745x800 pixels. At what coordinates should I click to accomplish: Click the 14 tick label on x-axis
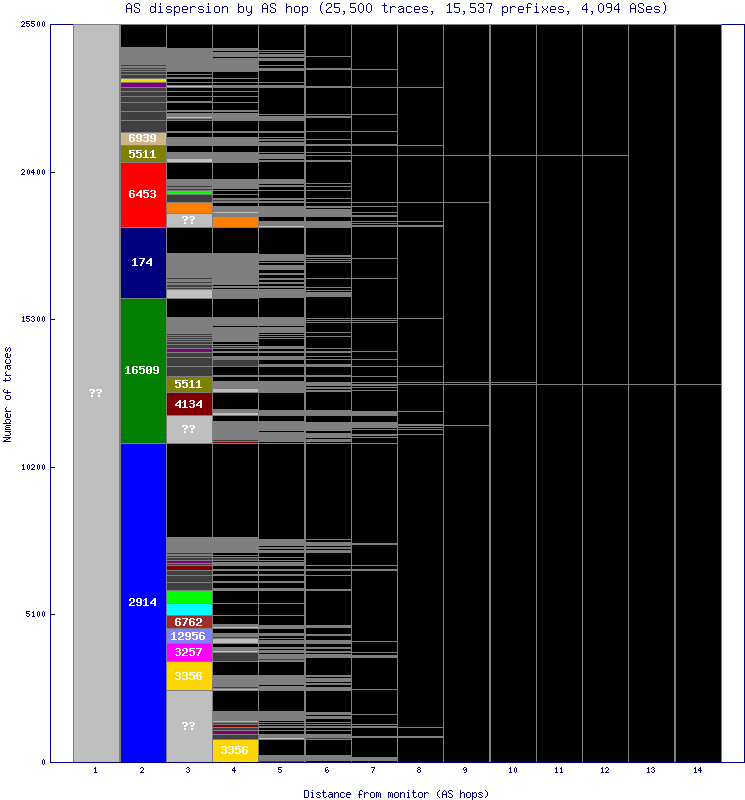coord(697,771)
